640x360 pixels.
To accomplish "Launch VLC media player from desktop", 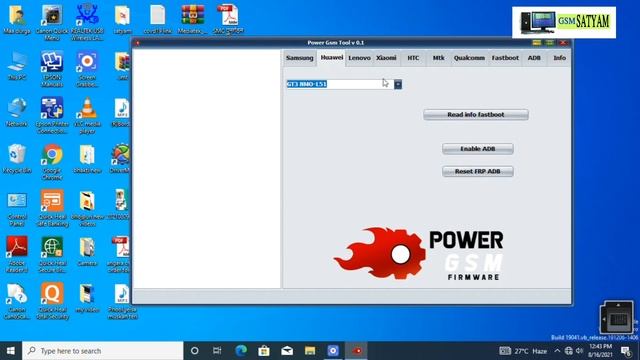I will point(87,116).
